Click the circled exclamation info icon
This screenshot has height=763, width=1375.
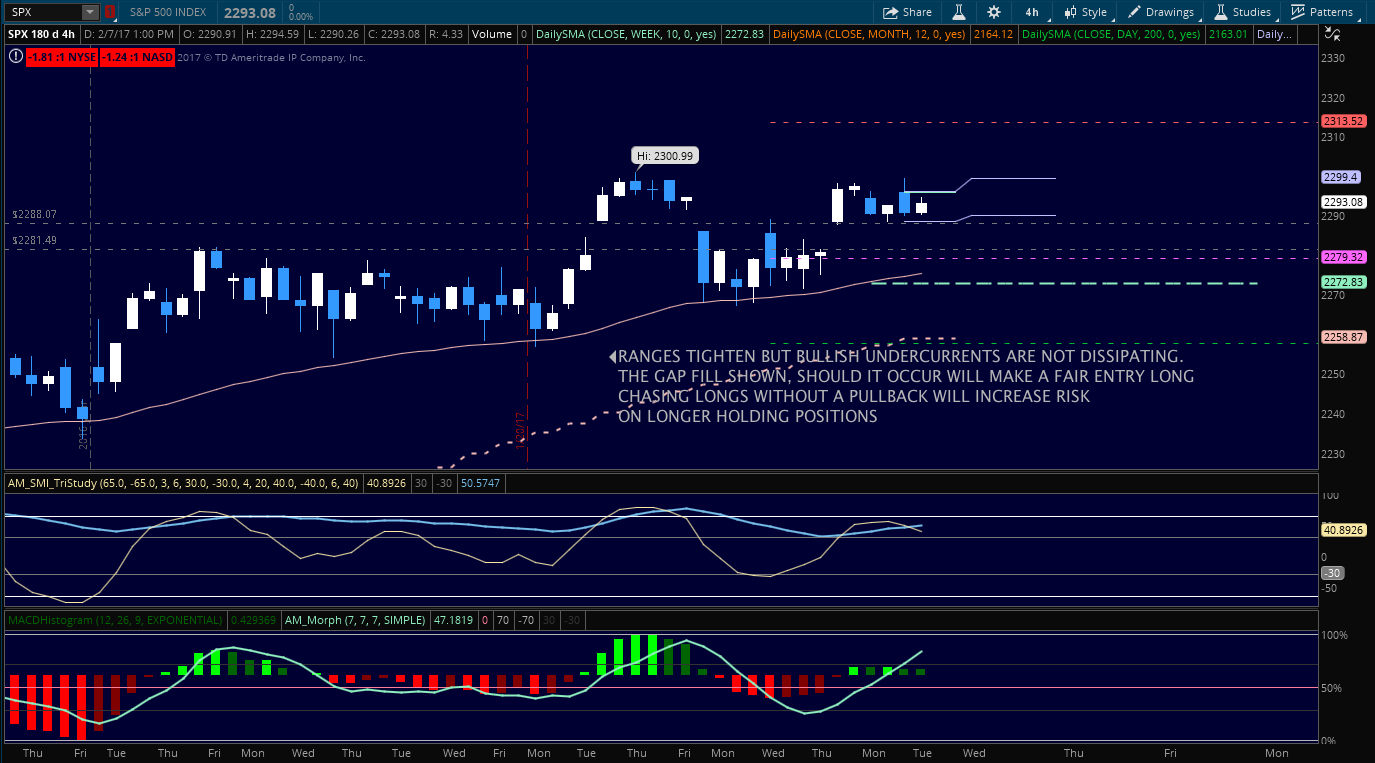(x=15, y=57)
